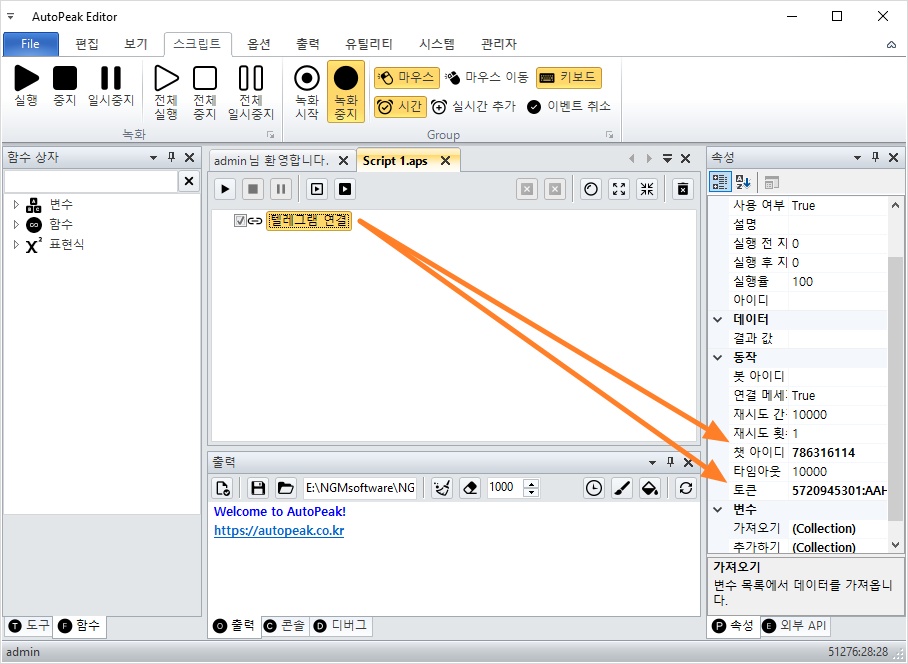Click the eraser icon in 출력 toolbar
This screenshot has height=664, width=908.
pos(470,488)
